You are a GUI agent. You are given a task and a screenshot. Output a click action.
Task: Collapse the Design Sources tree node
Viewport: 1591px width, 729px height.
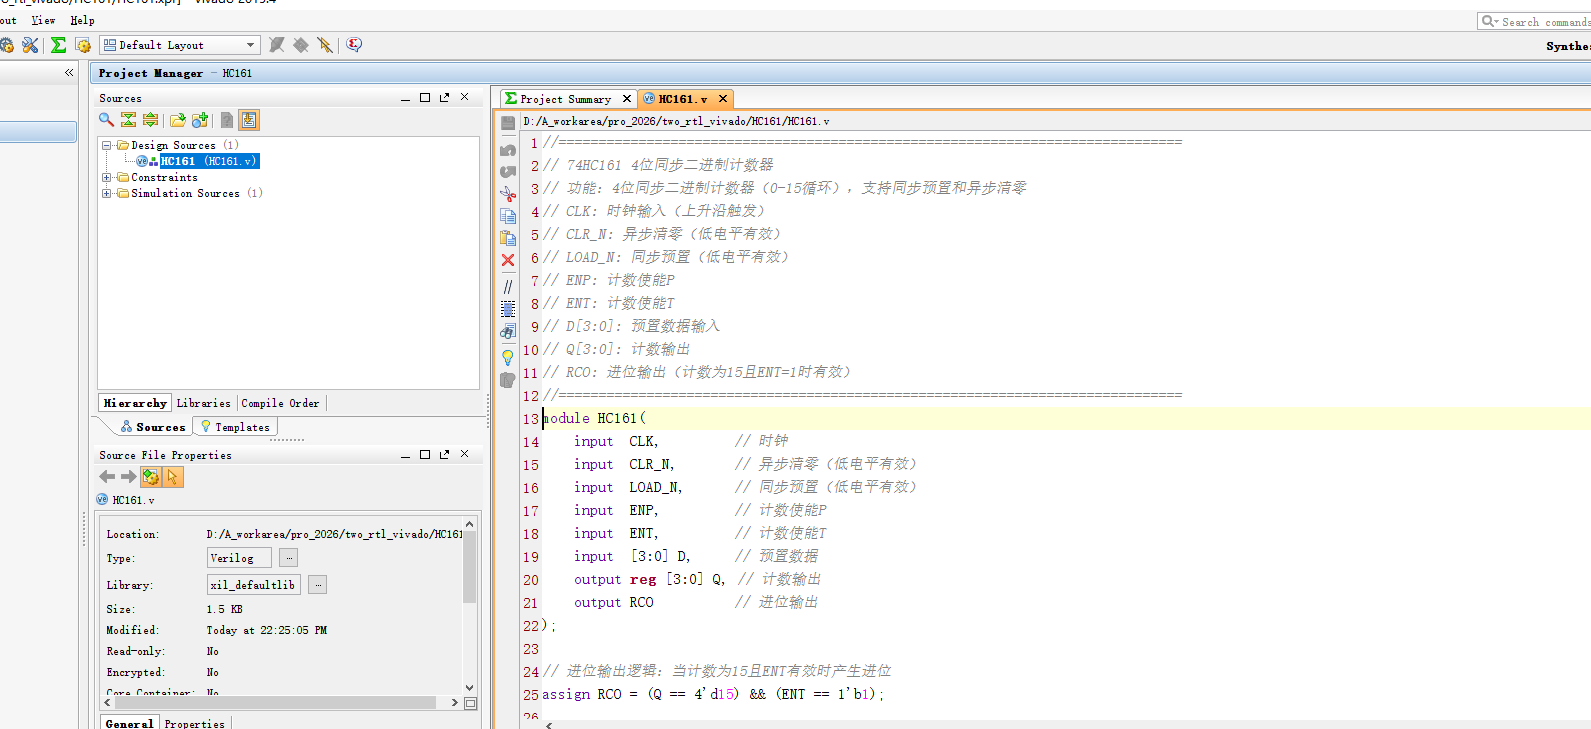point(106,145)
